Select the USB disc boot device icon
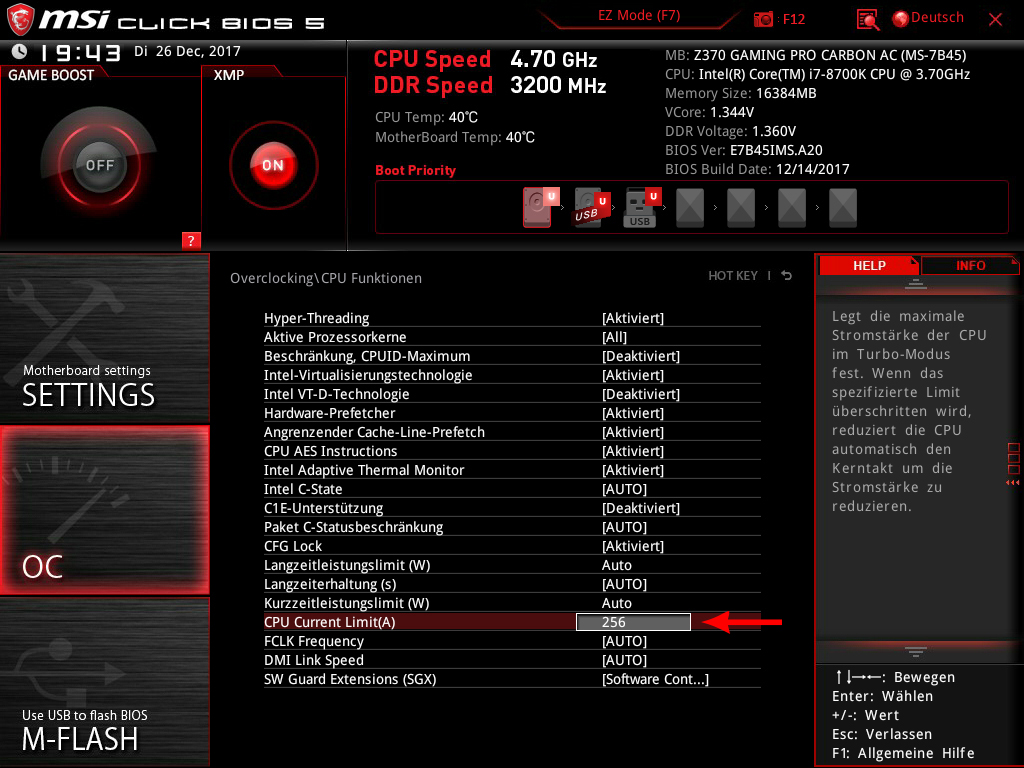 click(590, 207)
